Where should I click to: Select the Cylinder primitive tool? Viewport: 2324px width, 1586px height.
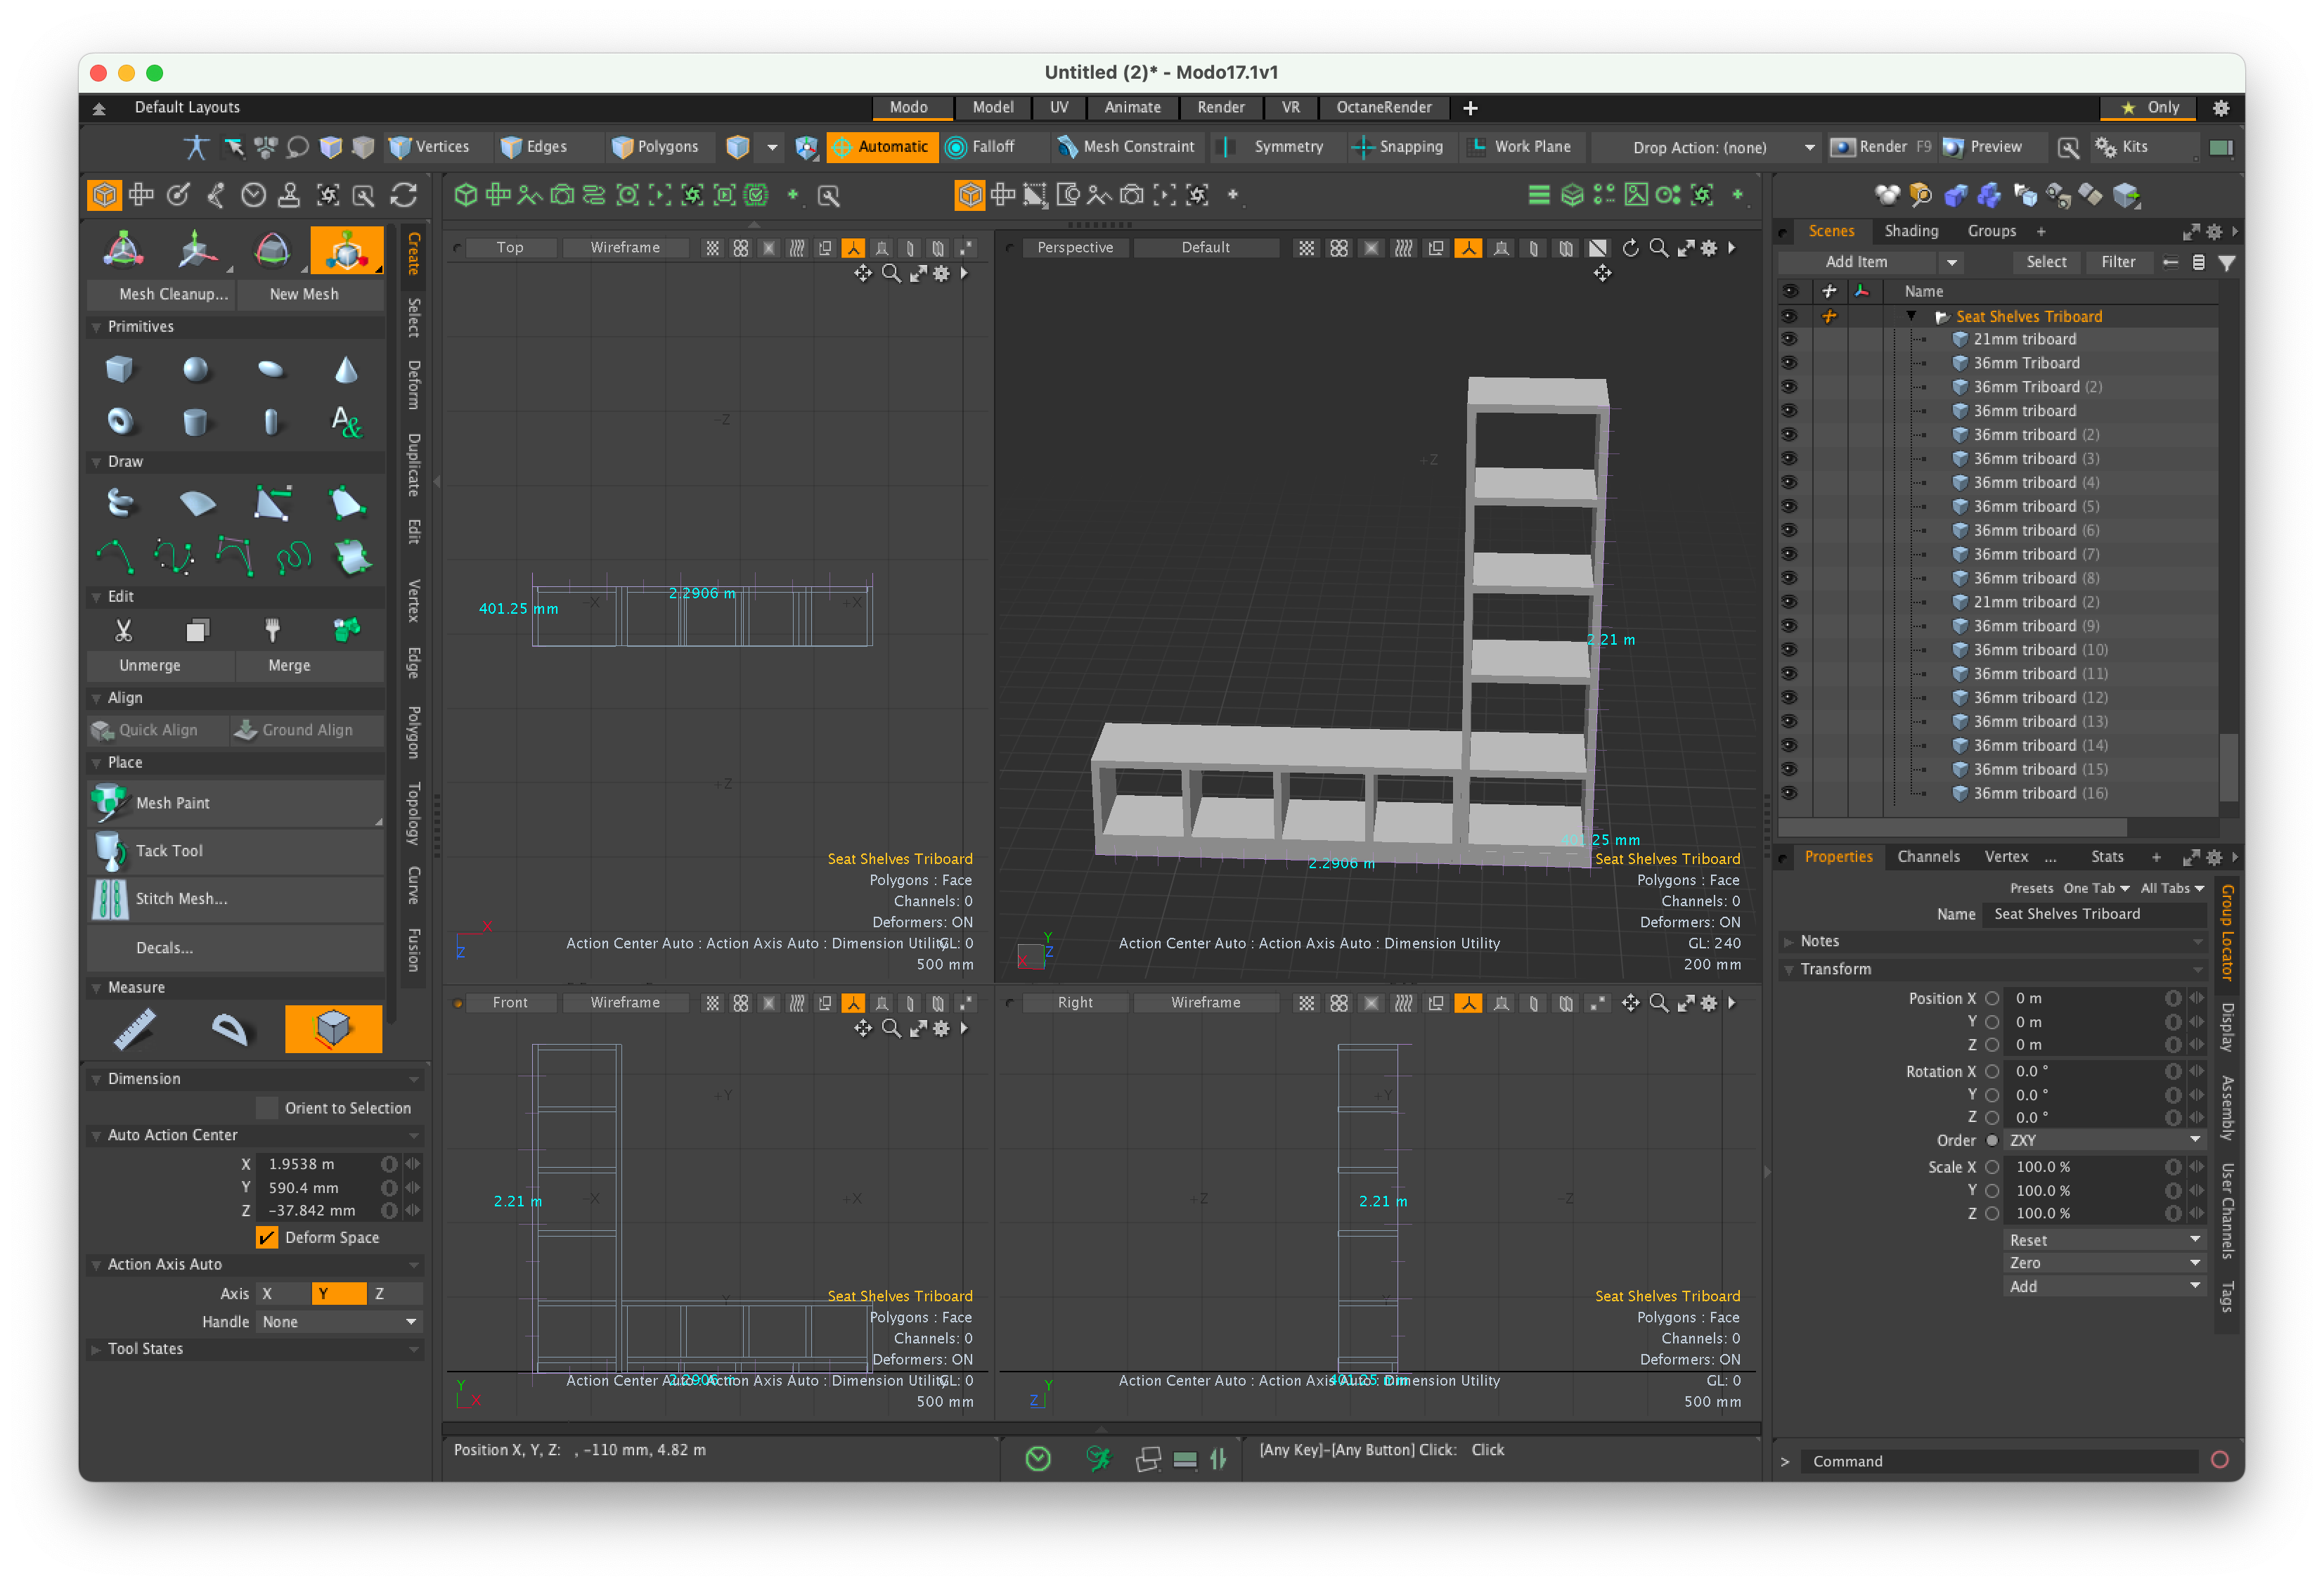[196, 421]
